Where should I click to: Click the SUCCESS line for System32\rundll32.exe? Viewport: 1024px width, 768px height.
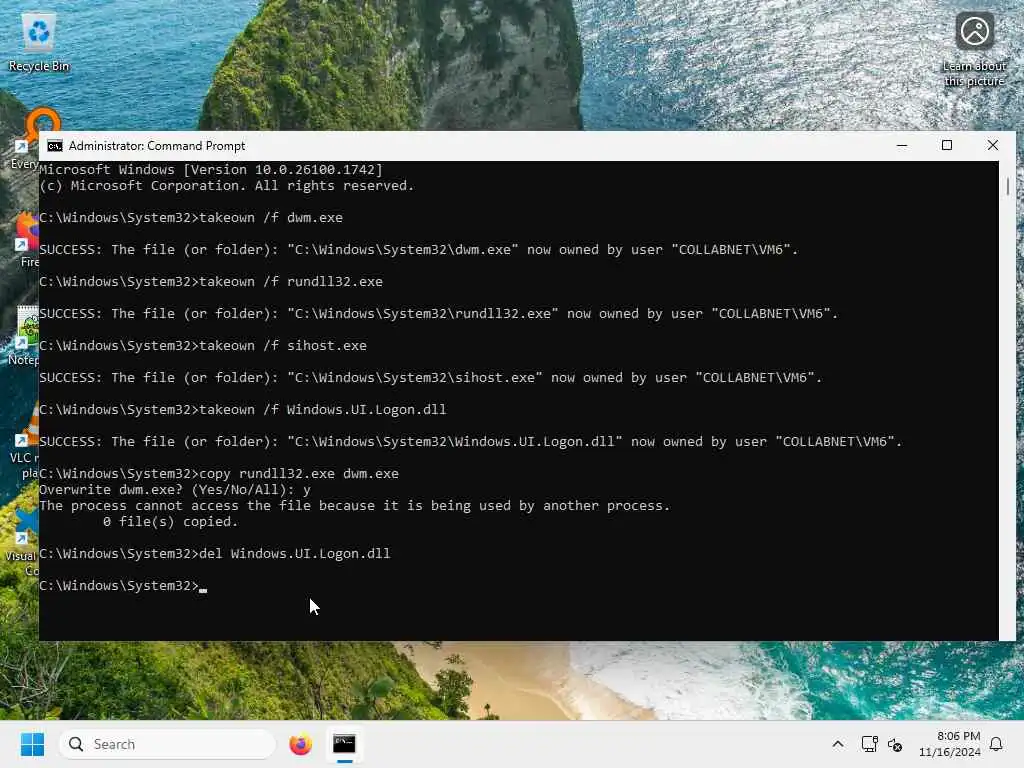pos(438,313)
